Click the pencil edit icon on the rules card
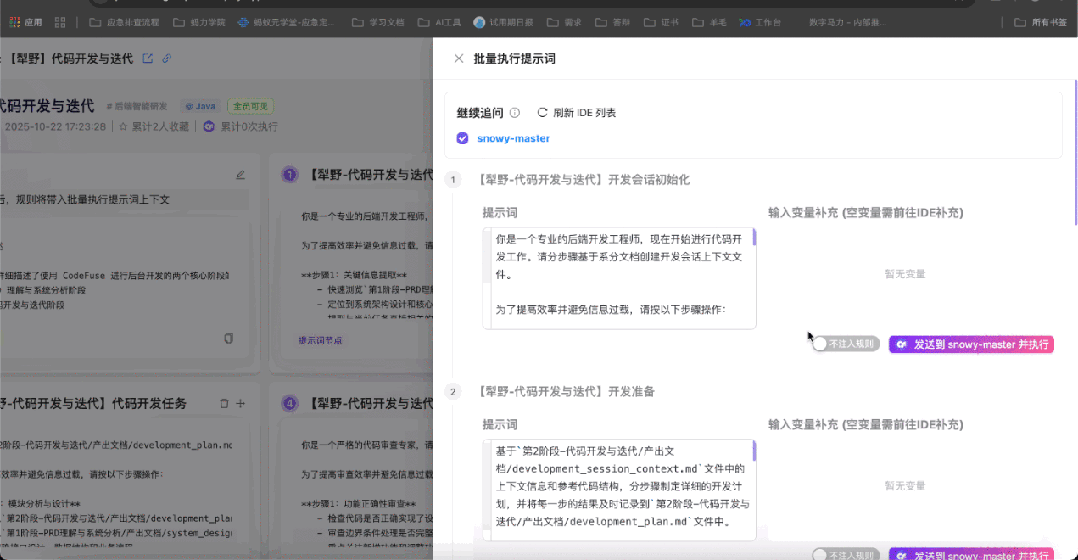Screen dimensions: 1078x560 pos(240,175)
